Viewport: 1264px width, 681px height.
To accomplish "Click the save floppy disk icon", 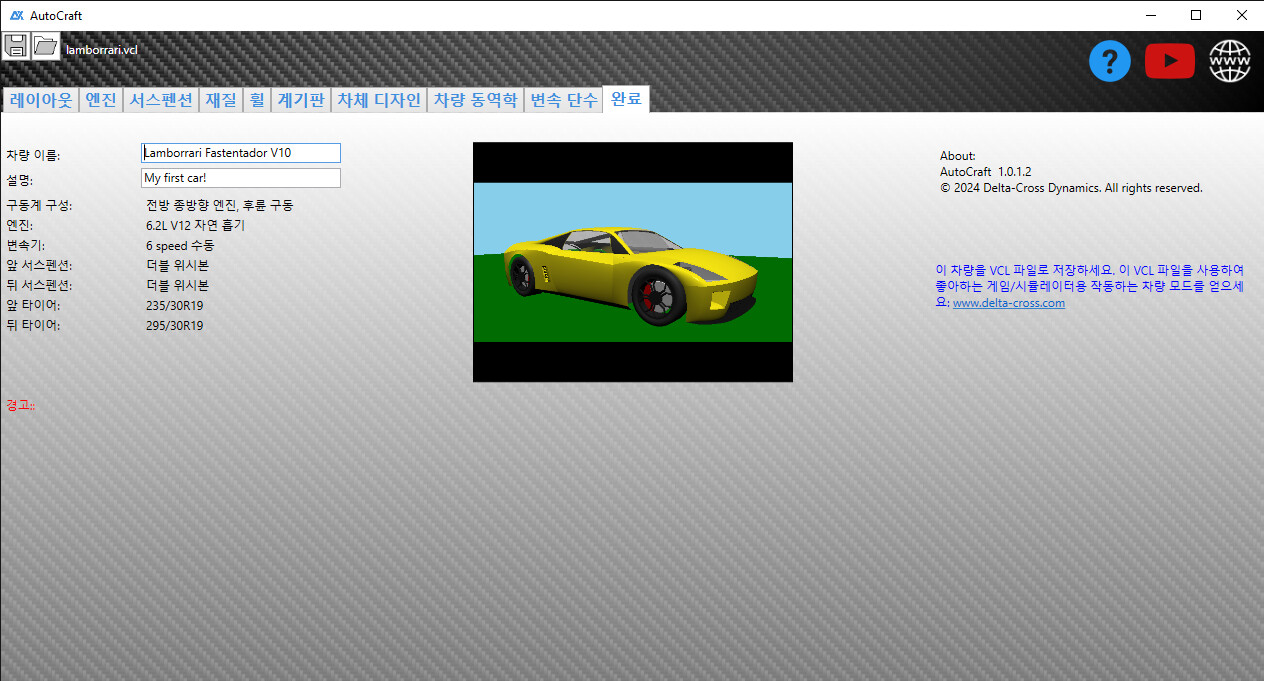I will click(x=15, y=46).
